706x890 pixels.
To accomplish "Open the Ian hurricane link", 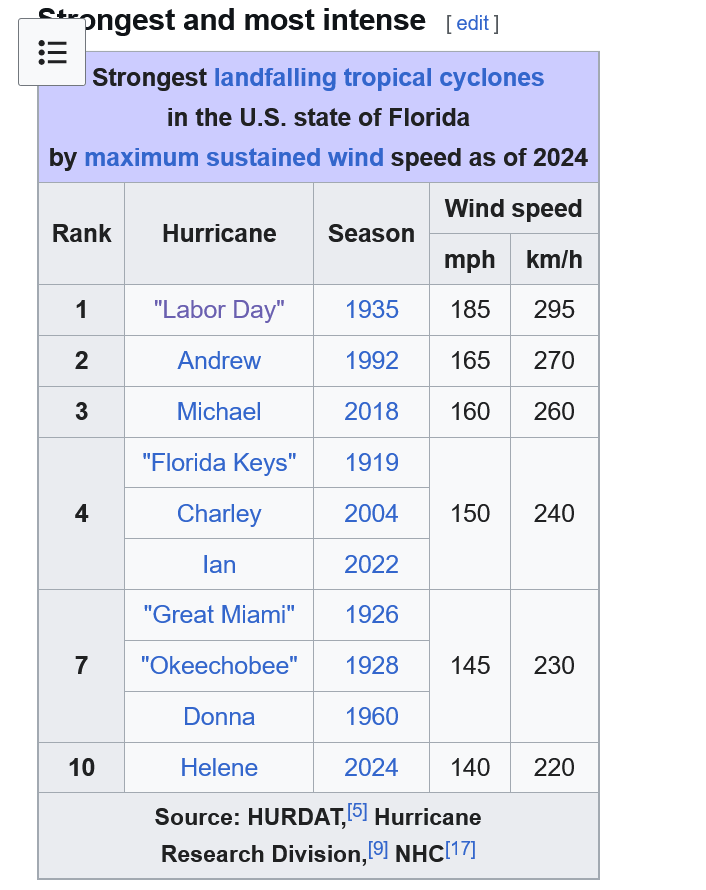I will [x=219, y=565].
